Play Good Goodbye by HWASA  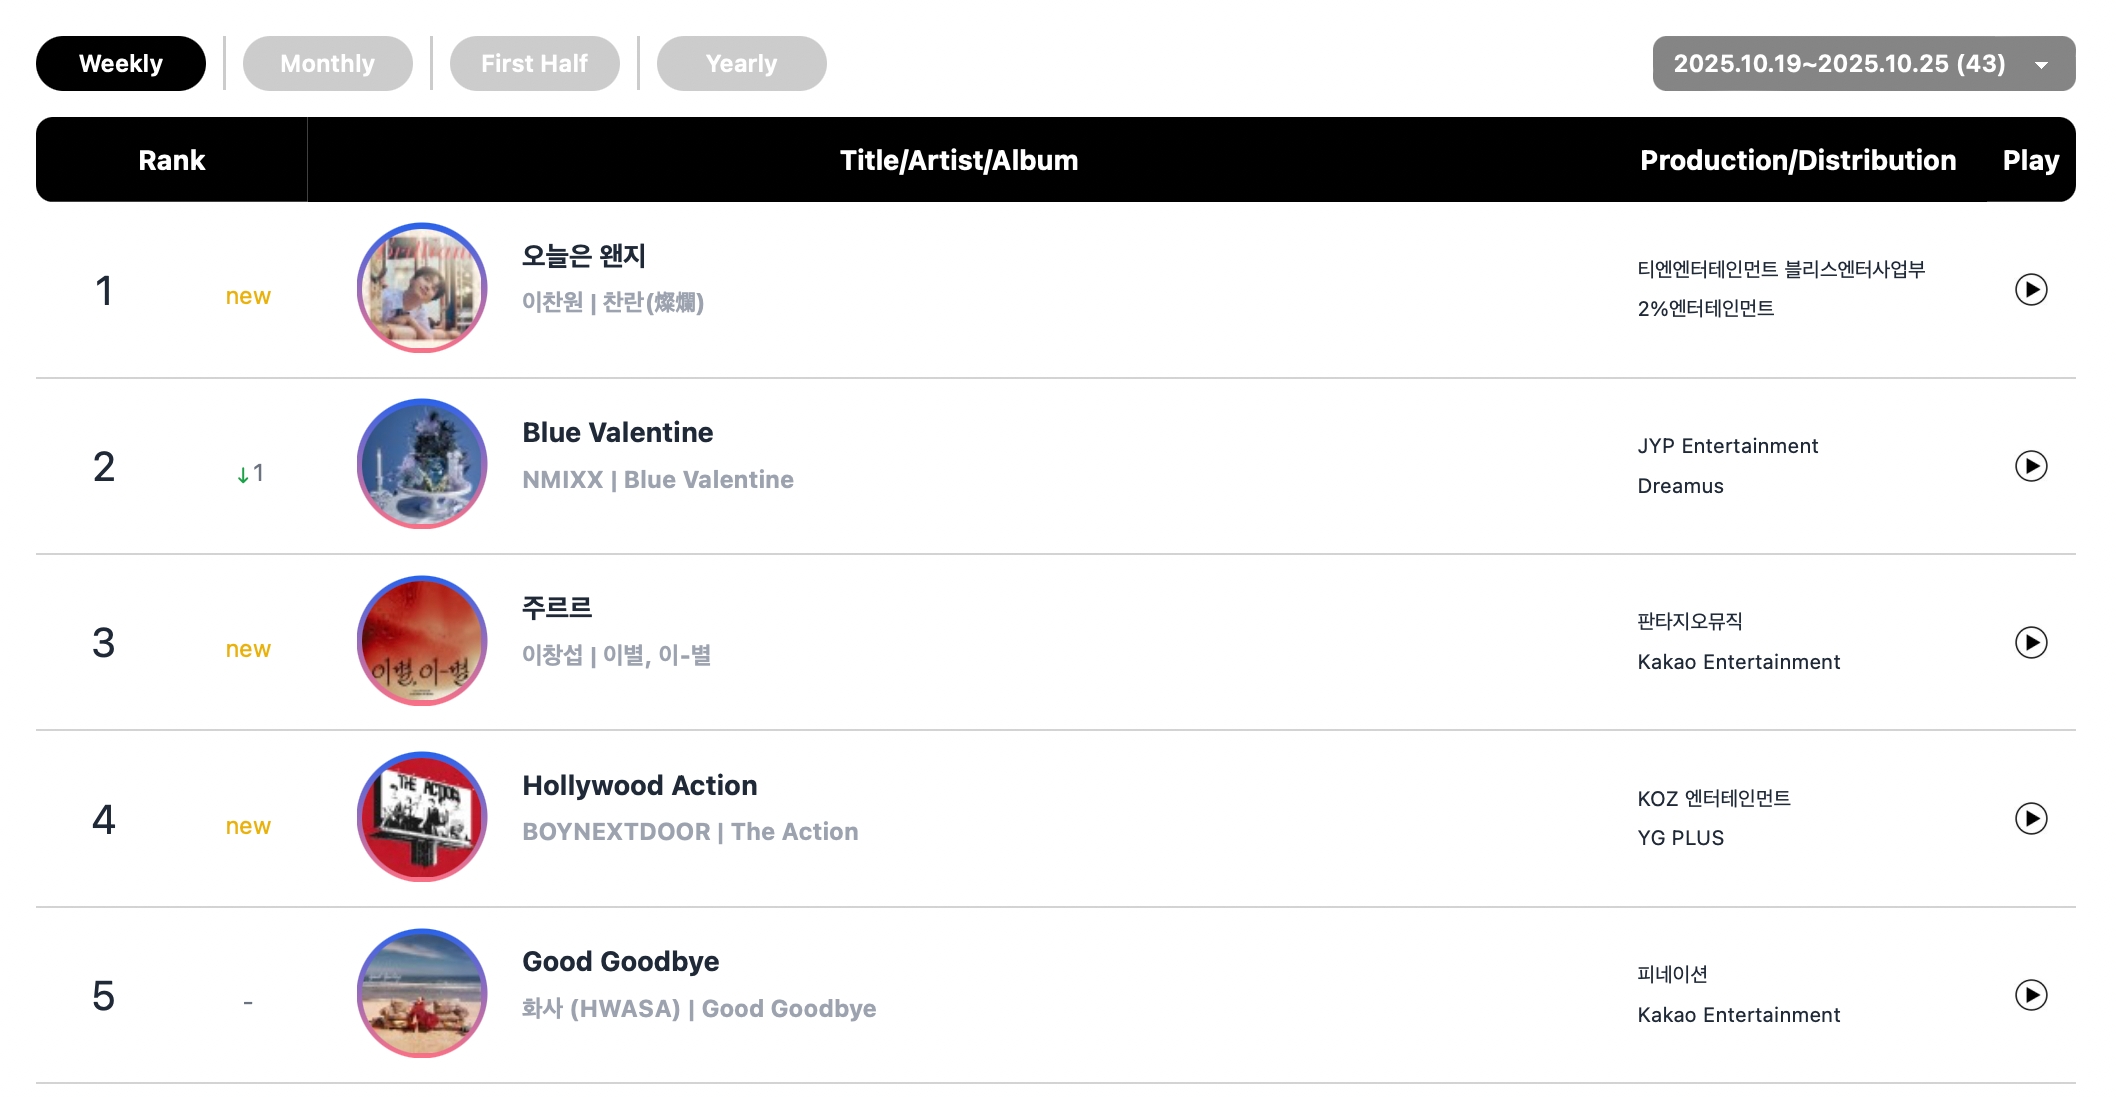pyautogui.click(x=2030, y=995)
